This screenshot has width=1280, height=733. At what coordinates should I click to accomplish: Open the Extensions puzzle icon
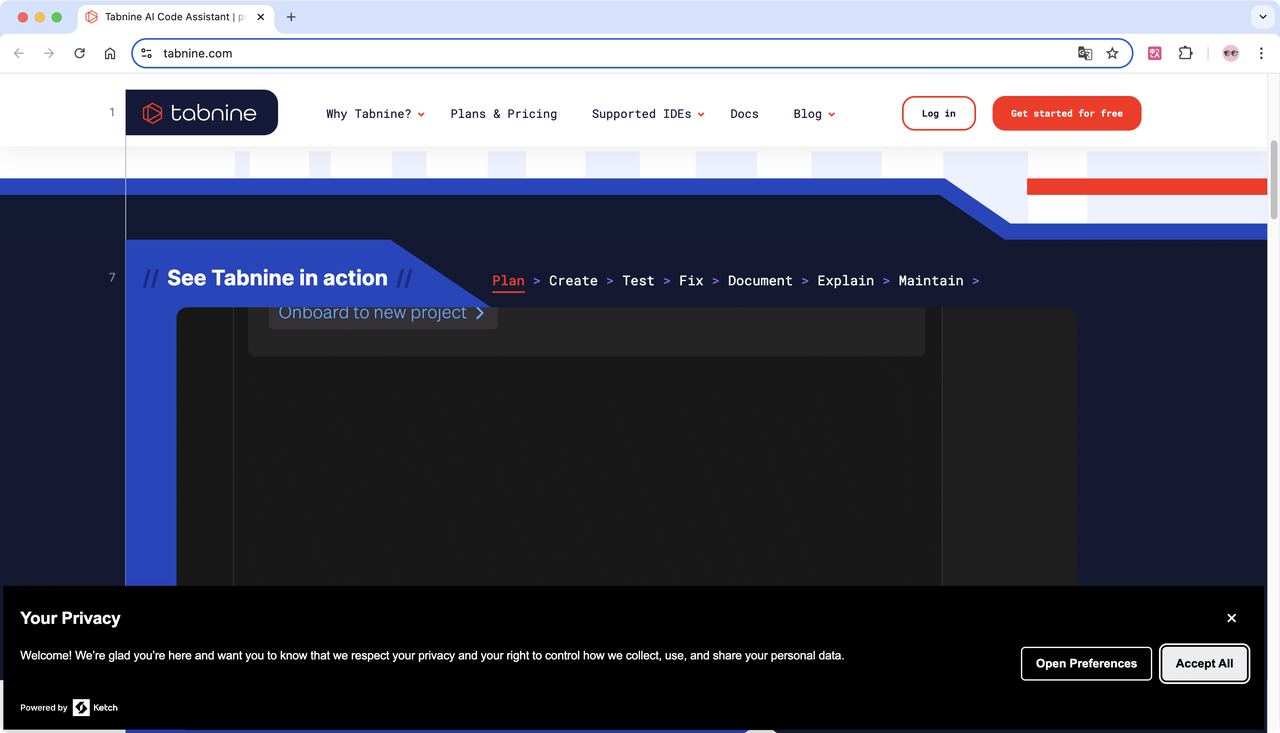[x=1186, y=53]
